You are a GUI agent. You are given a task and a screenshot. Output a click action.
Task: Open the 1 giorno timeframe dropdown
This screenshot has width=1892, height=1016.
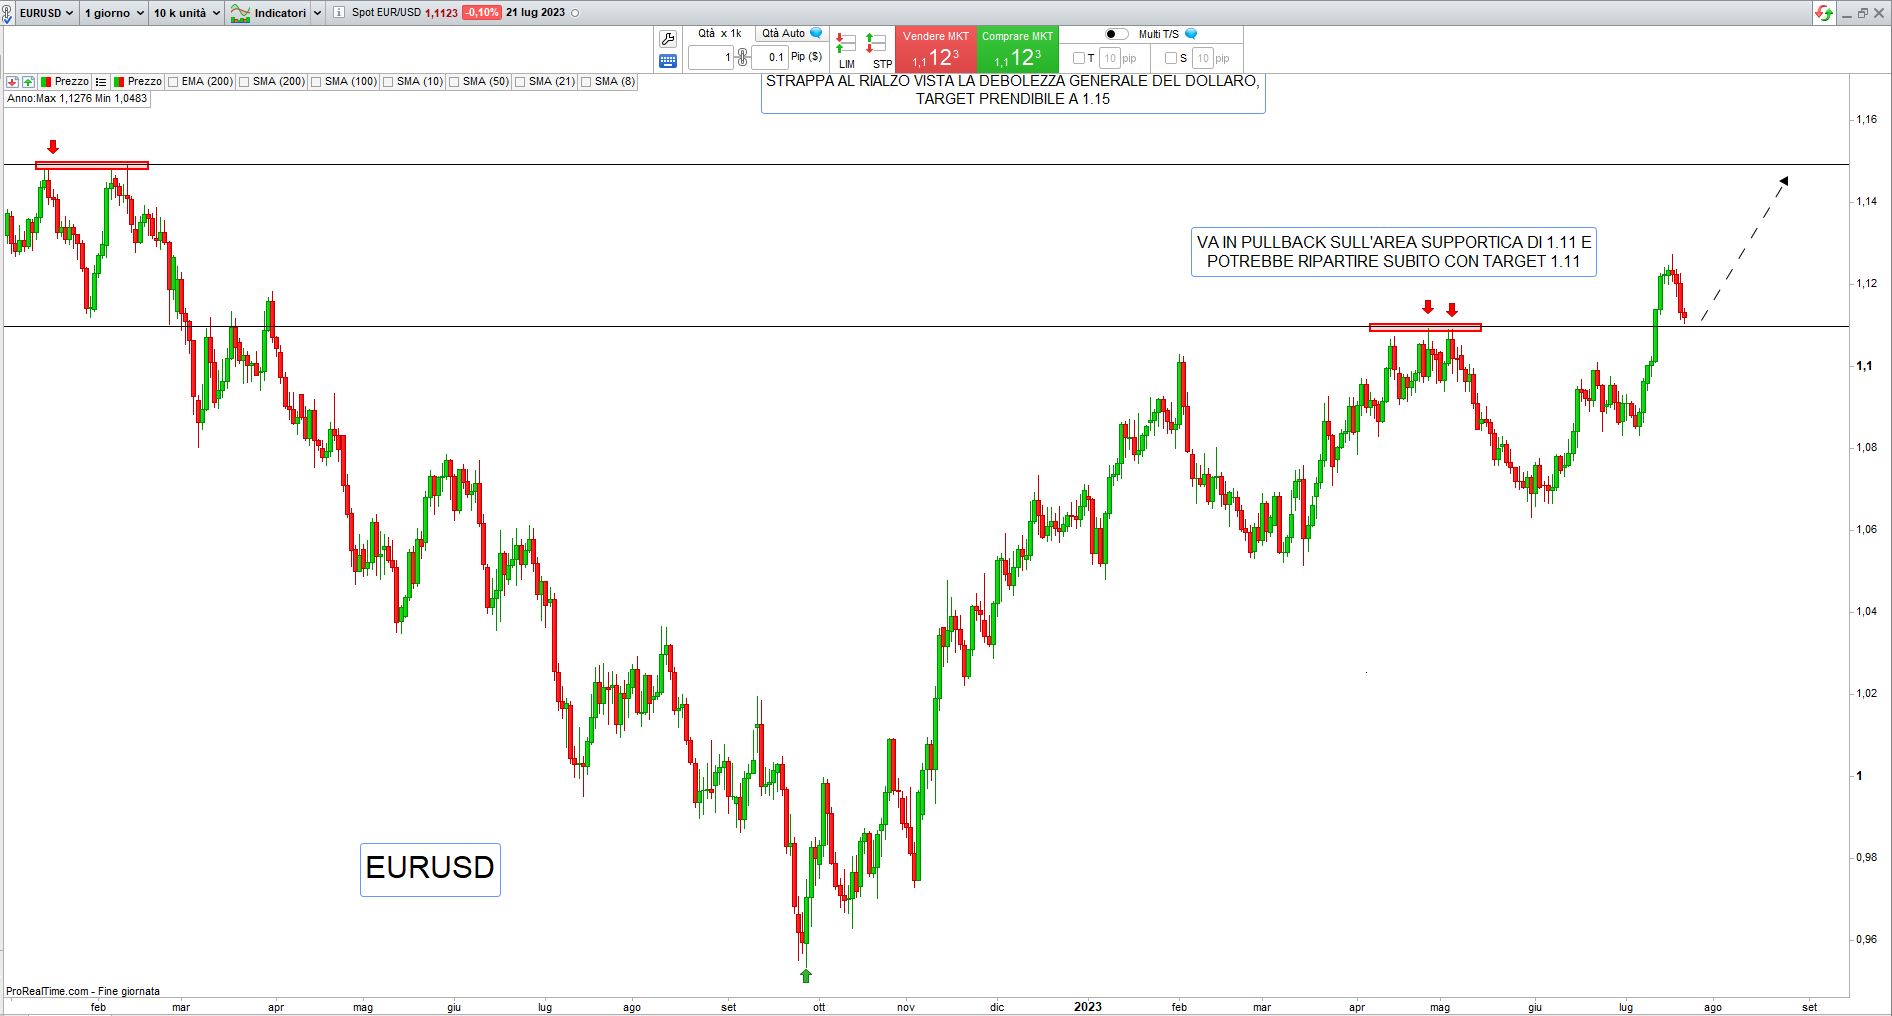tap(113, 13)
